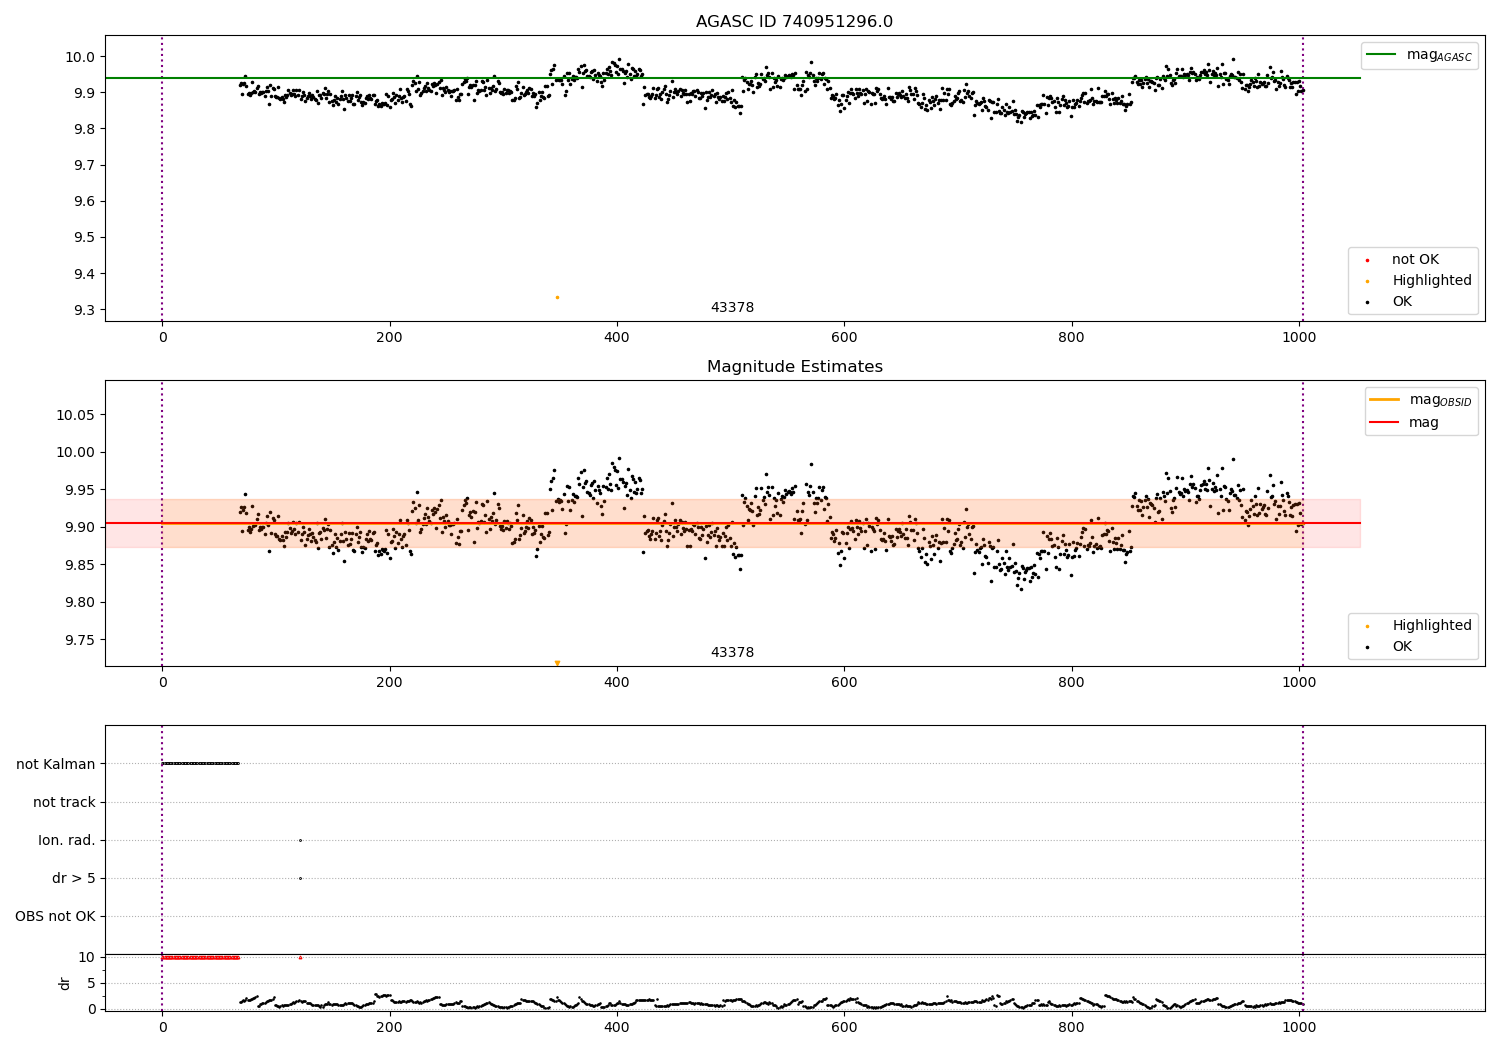Click x-axis tick 600 in bottom plot
Image resolution: width=1500 pixels, height=1050 pixels.
click(844, 1026)
